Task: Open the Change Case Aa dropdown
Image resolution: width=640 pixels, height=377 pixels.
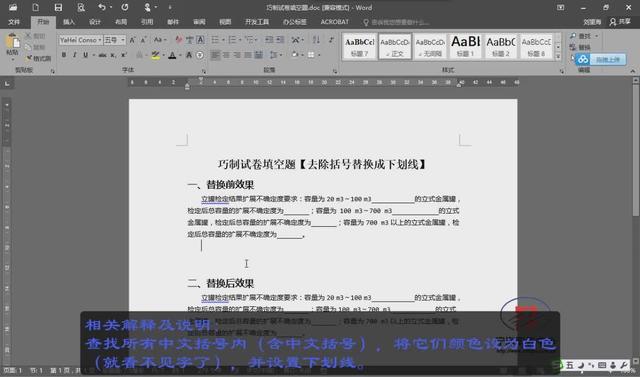Action: (160, 40)
